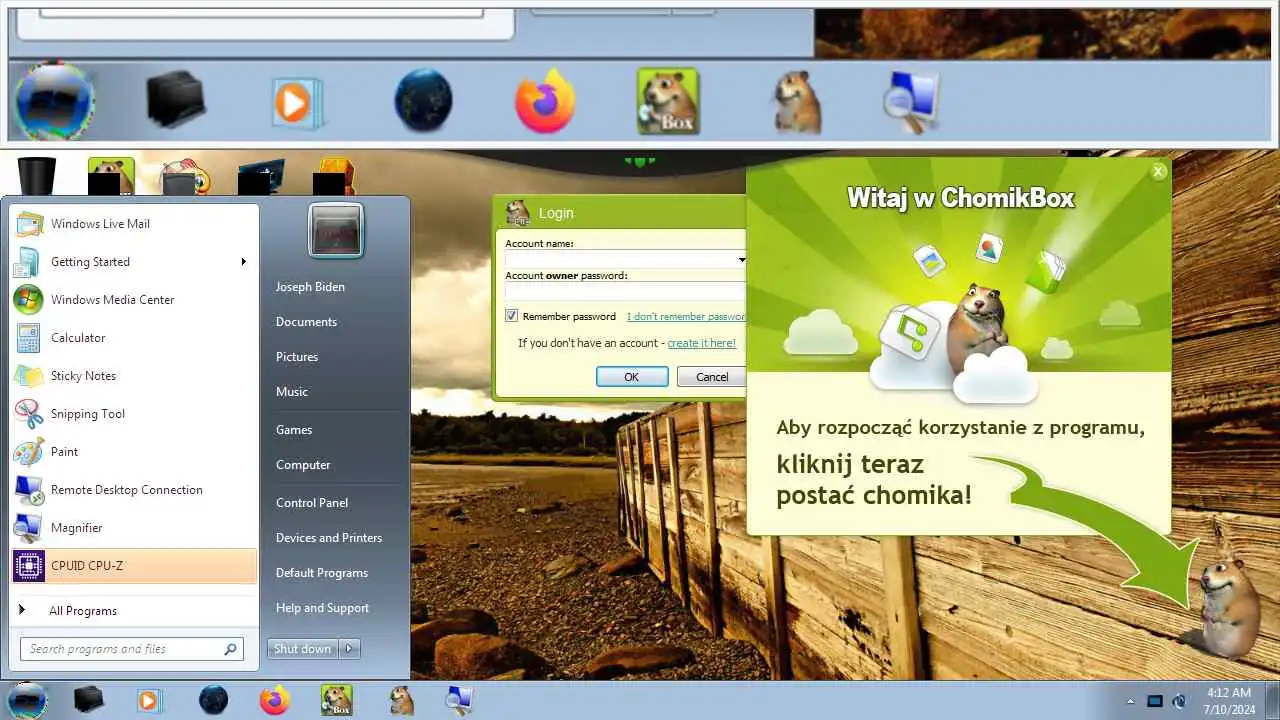1280x720 pixels.
Task: Open Default Programs from Start menu
Action: coord(322,573)
